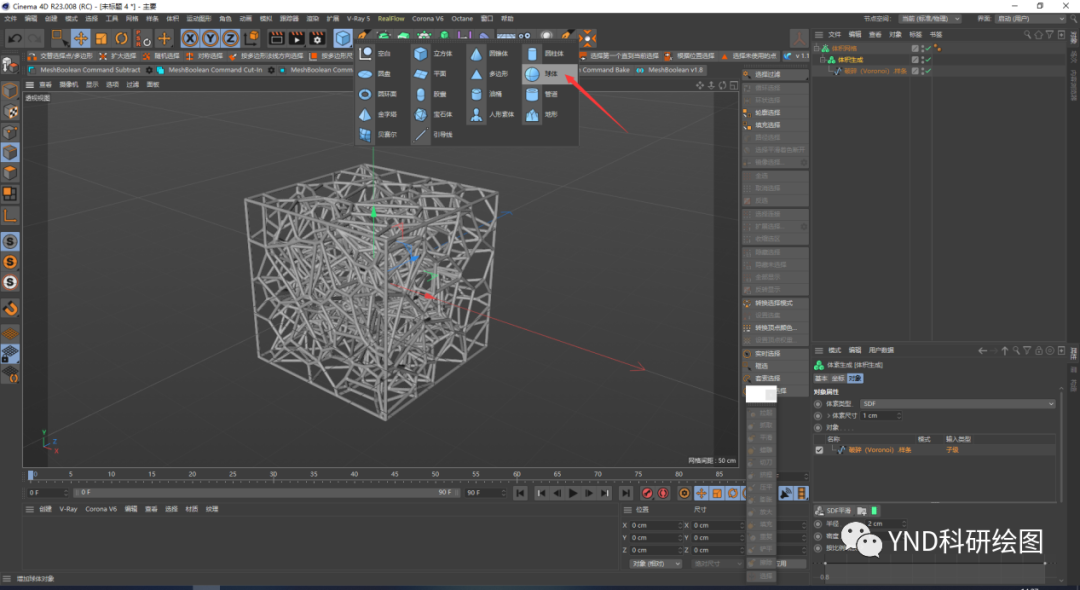Switch to Texture mode in left sidebar

pyautogui.click(x=10, y=112)
